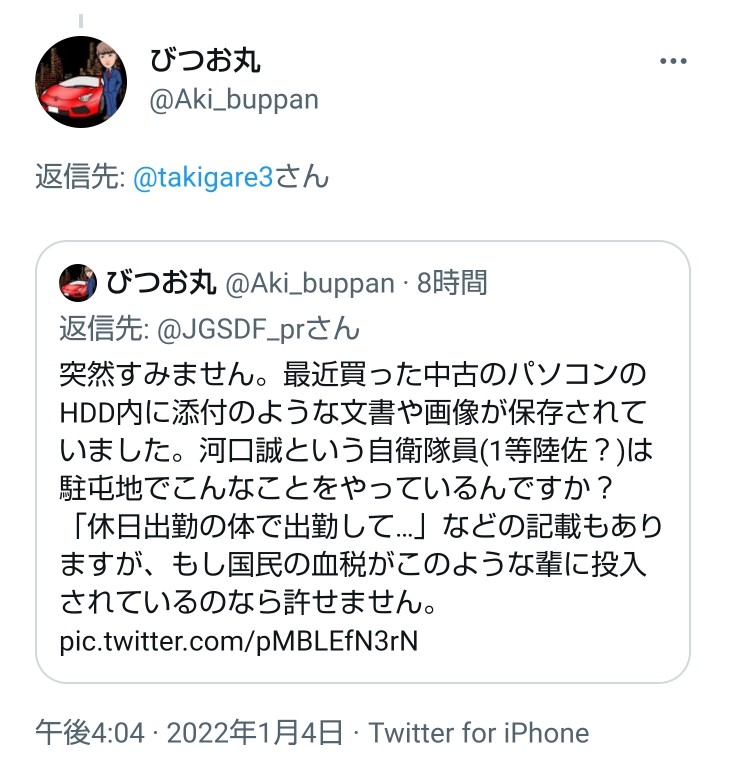Open びつお丸's large profile avatar

tap(81, 82)
